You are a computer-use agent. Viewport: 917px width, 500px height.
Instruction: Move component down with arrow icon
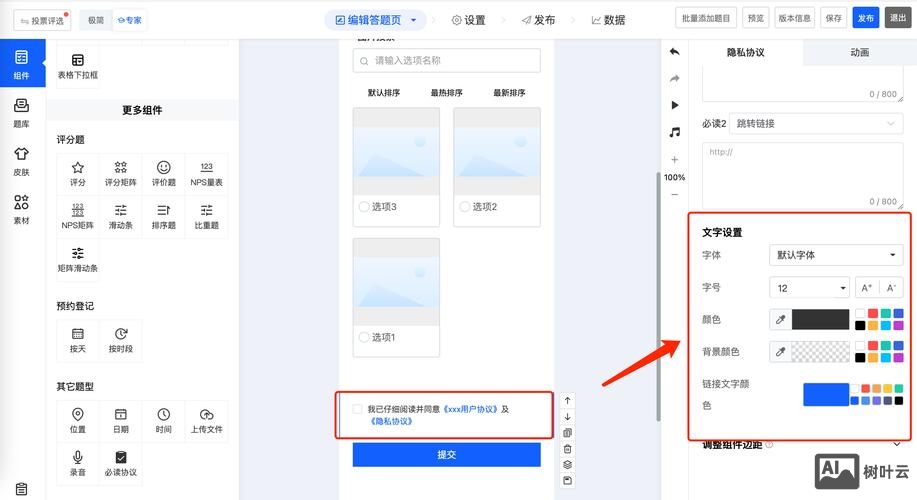coord(567,416)
